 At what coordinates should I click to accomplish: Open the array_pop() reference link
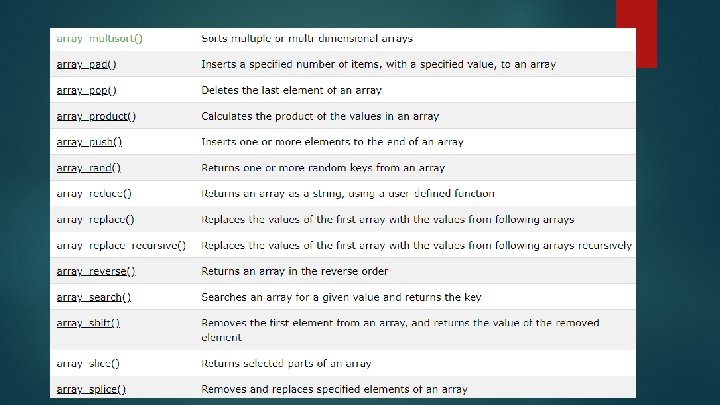[x=87, y=90]
